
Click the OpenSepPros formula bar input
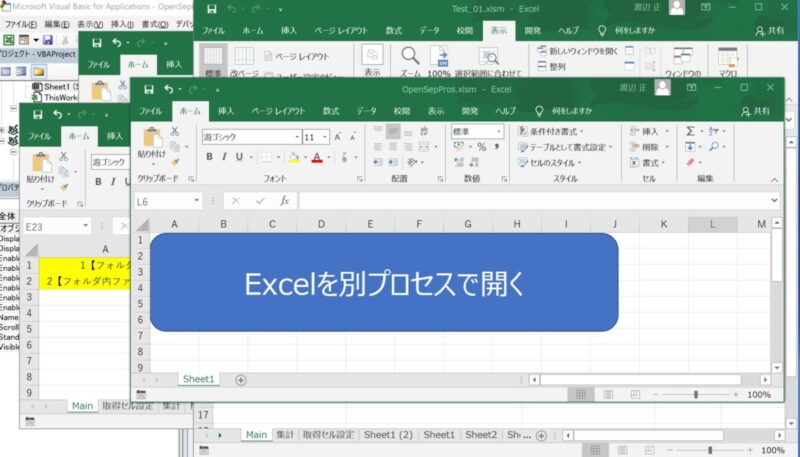(x=534, y=201)
